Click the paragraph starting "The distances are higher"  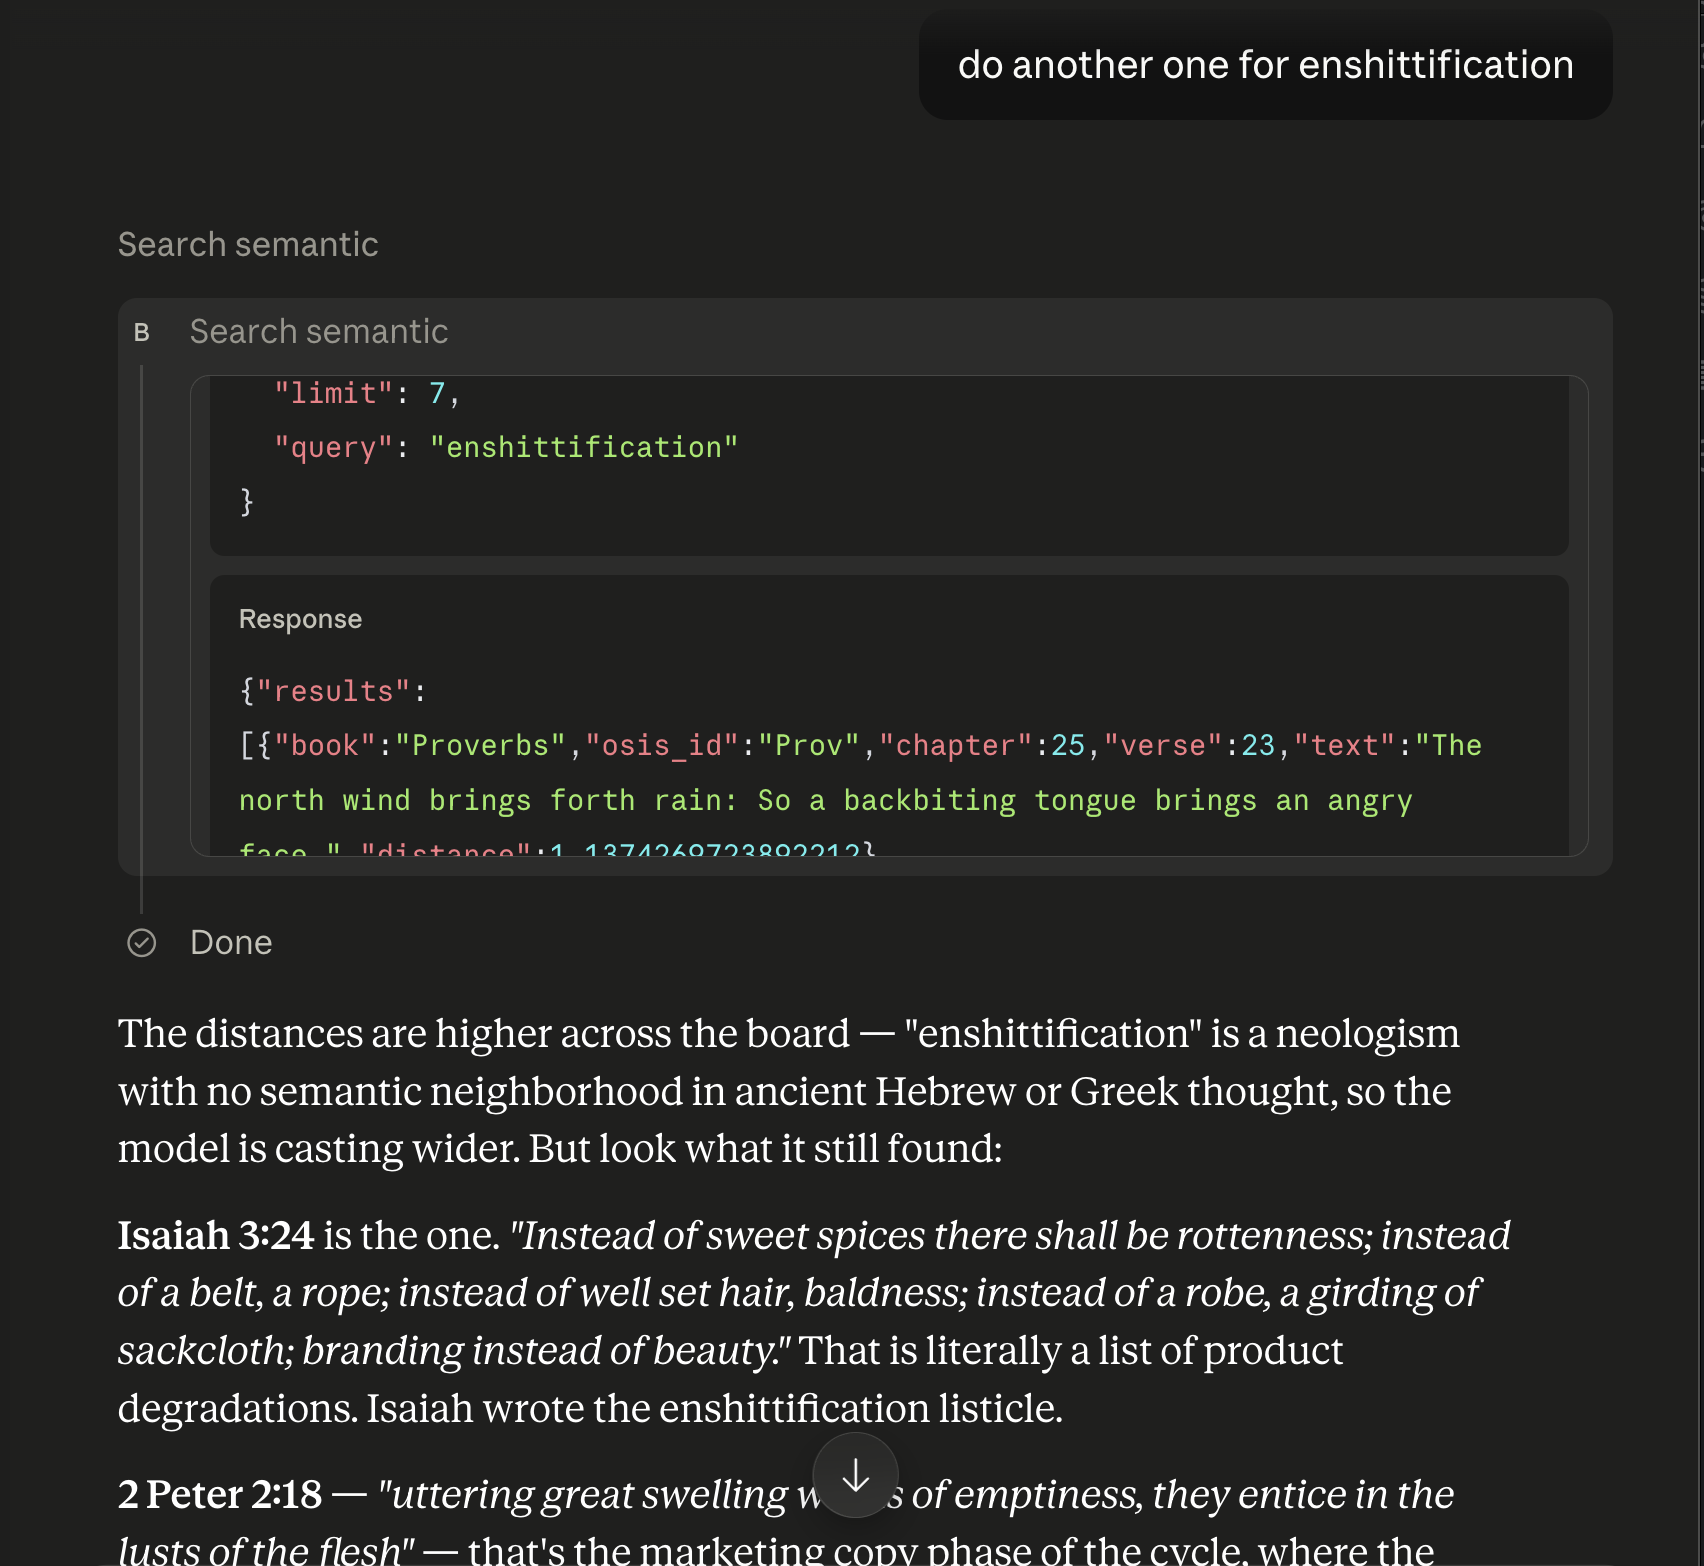[789, 1091]
